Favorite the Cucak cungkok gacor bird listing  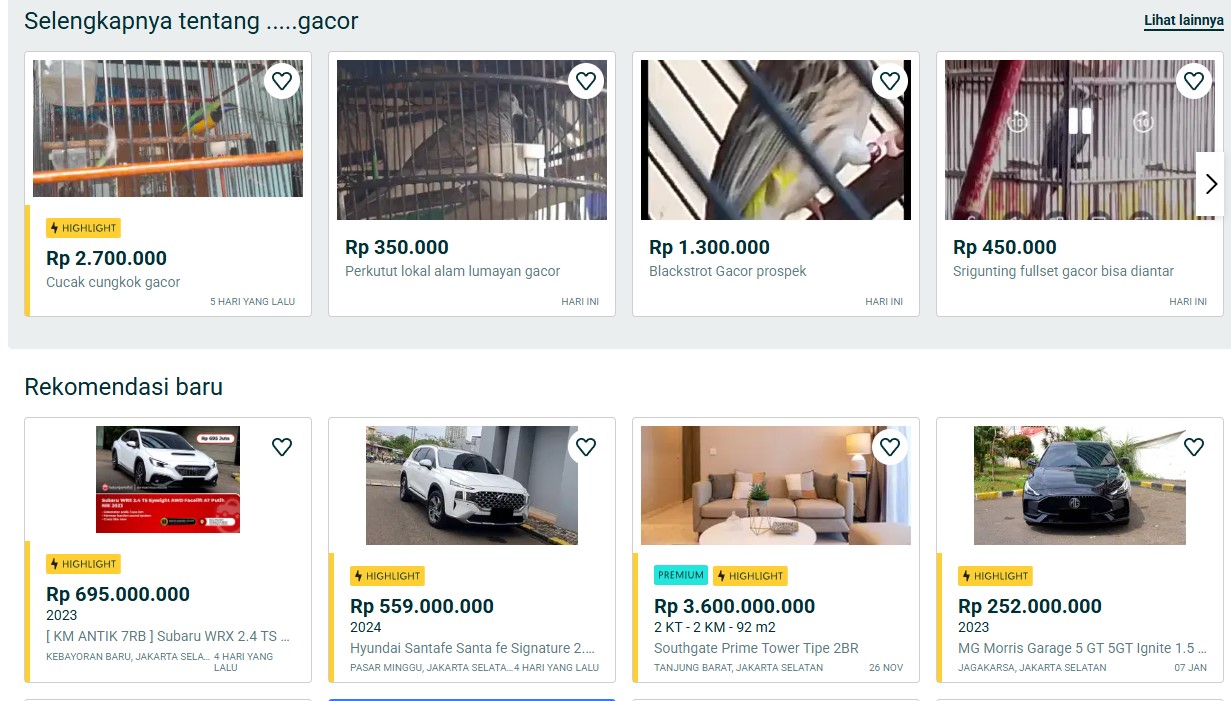tap(281, 80)
